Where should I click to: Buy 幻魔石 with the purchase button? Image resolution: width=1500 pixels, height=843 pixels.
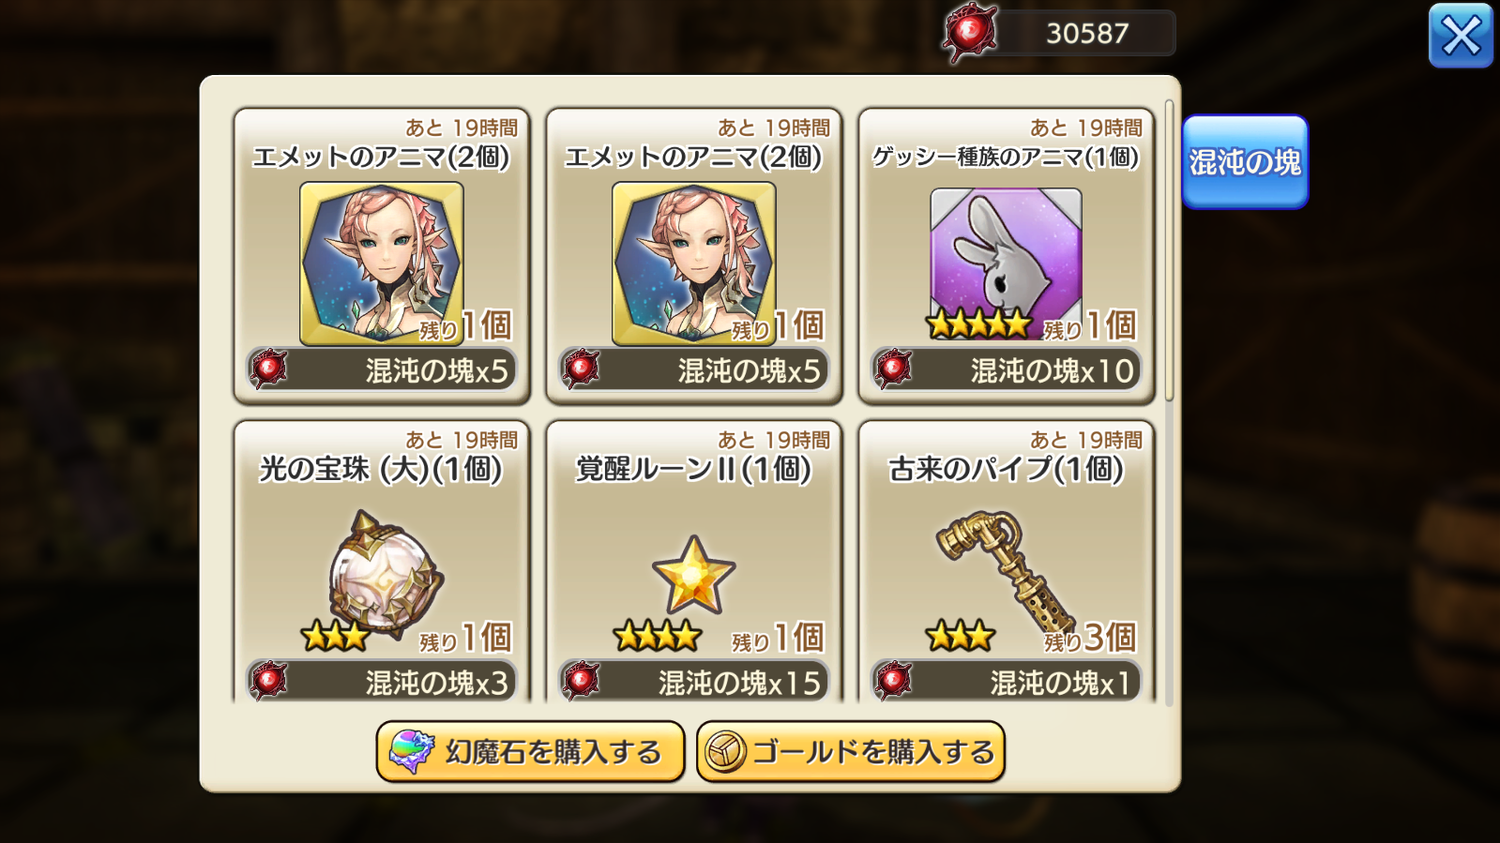point(530,752)
